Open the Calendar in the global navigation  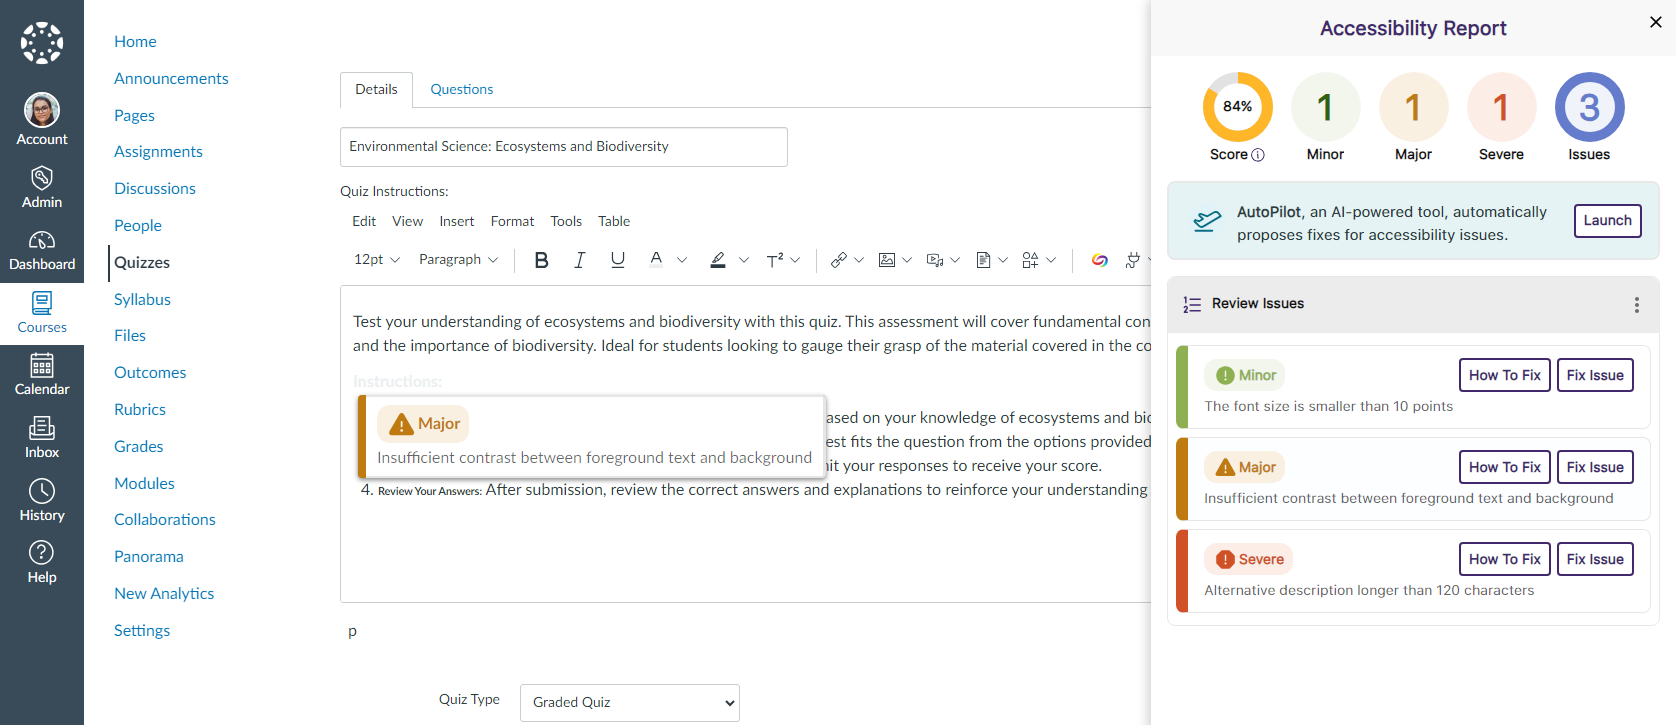(x=42, y=374)
